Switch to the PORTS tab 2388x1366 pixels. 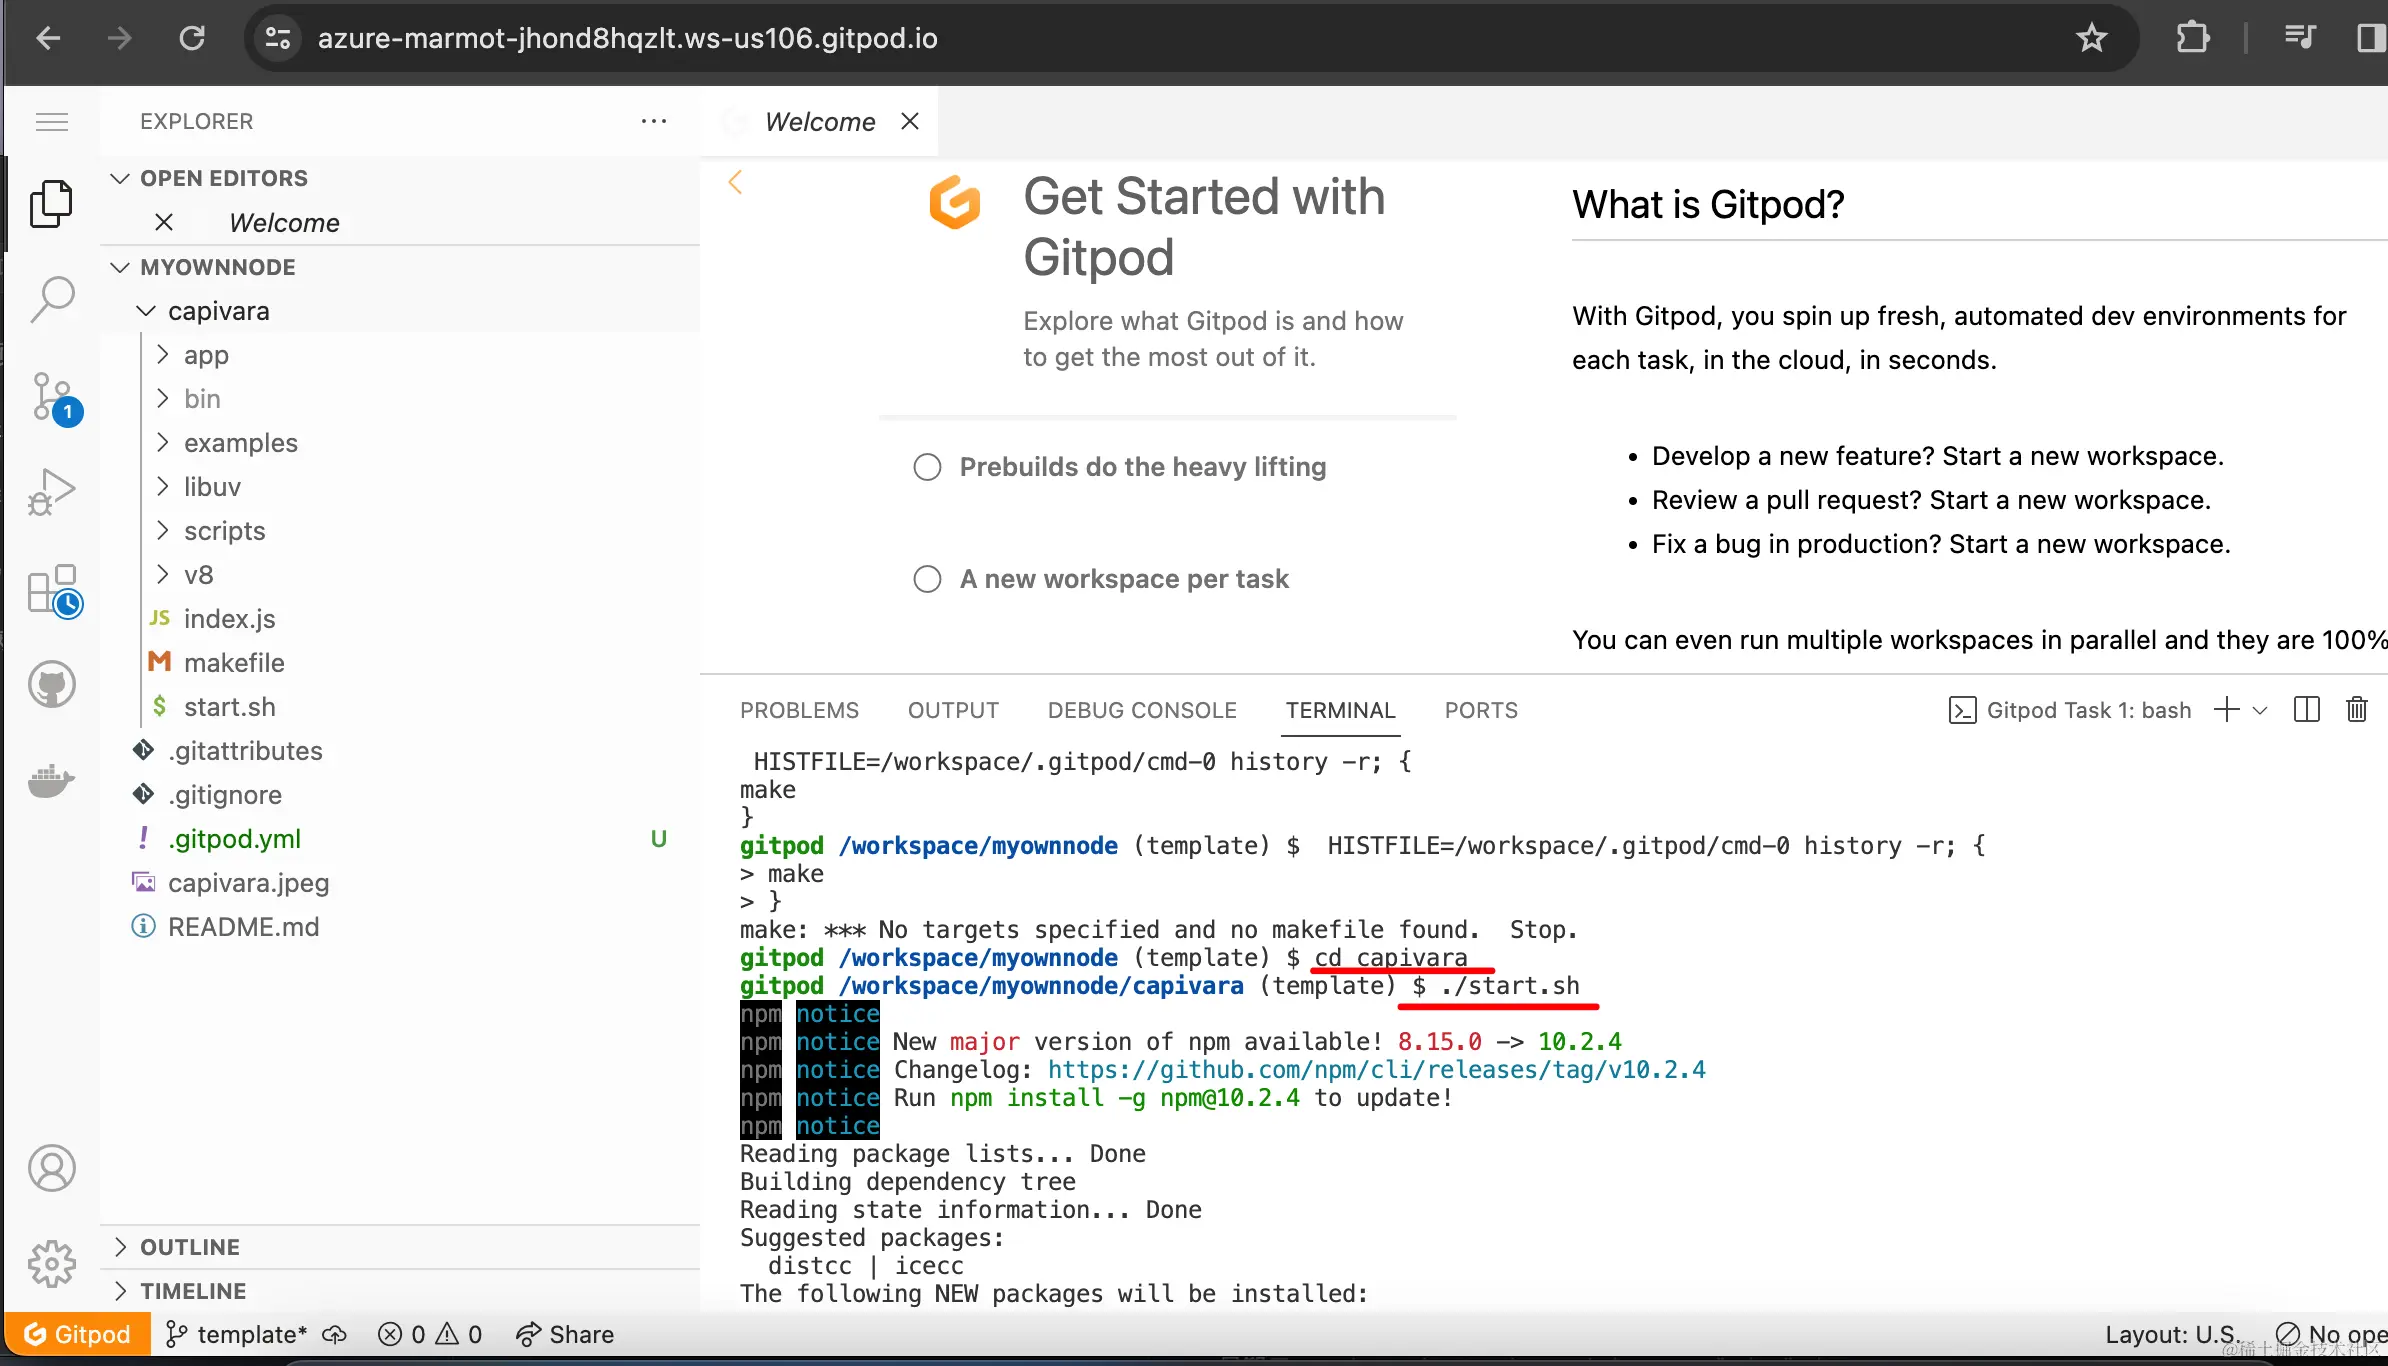pyautogui.click(x=1480, y=710)
